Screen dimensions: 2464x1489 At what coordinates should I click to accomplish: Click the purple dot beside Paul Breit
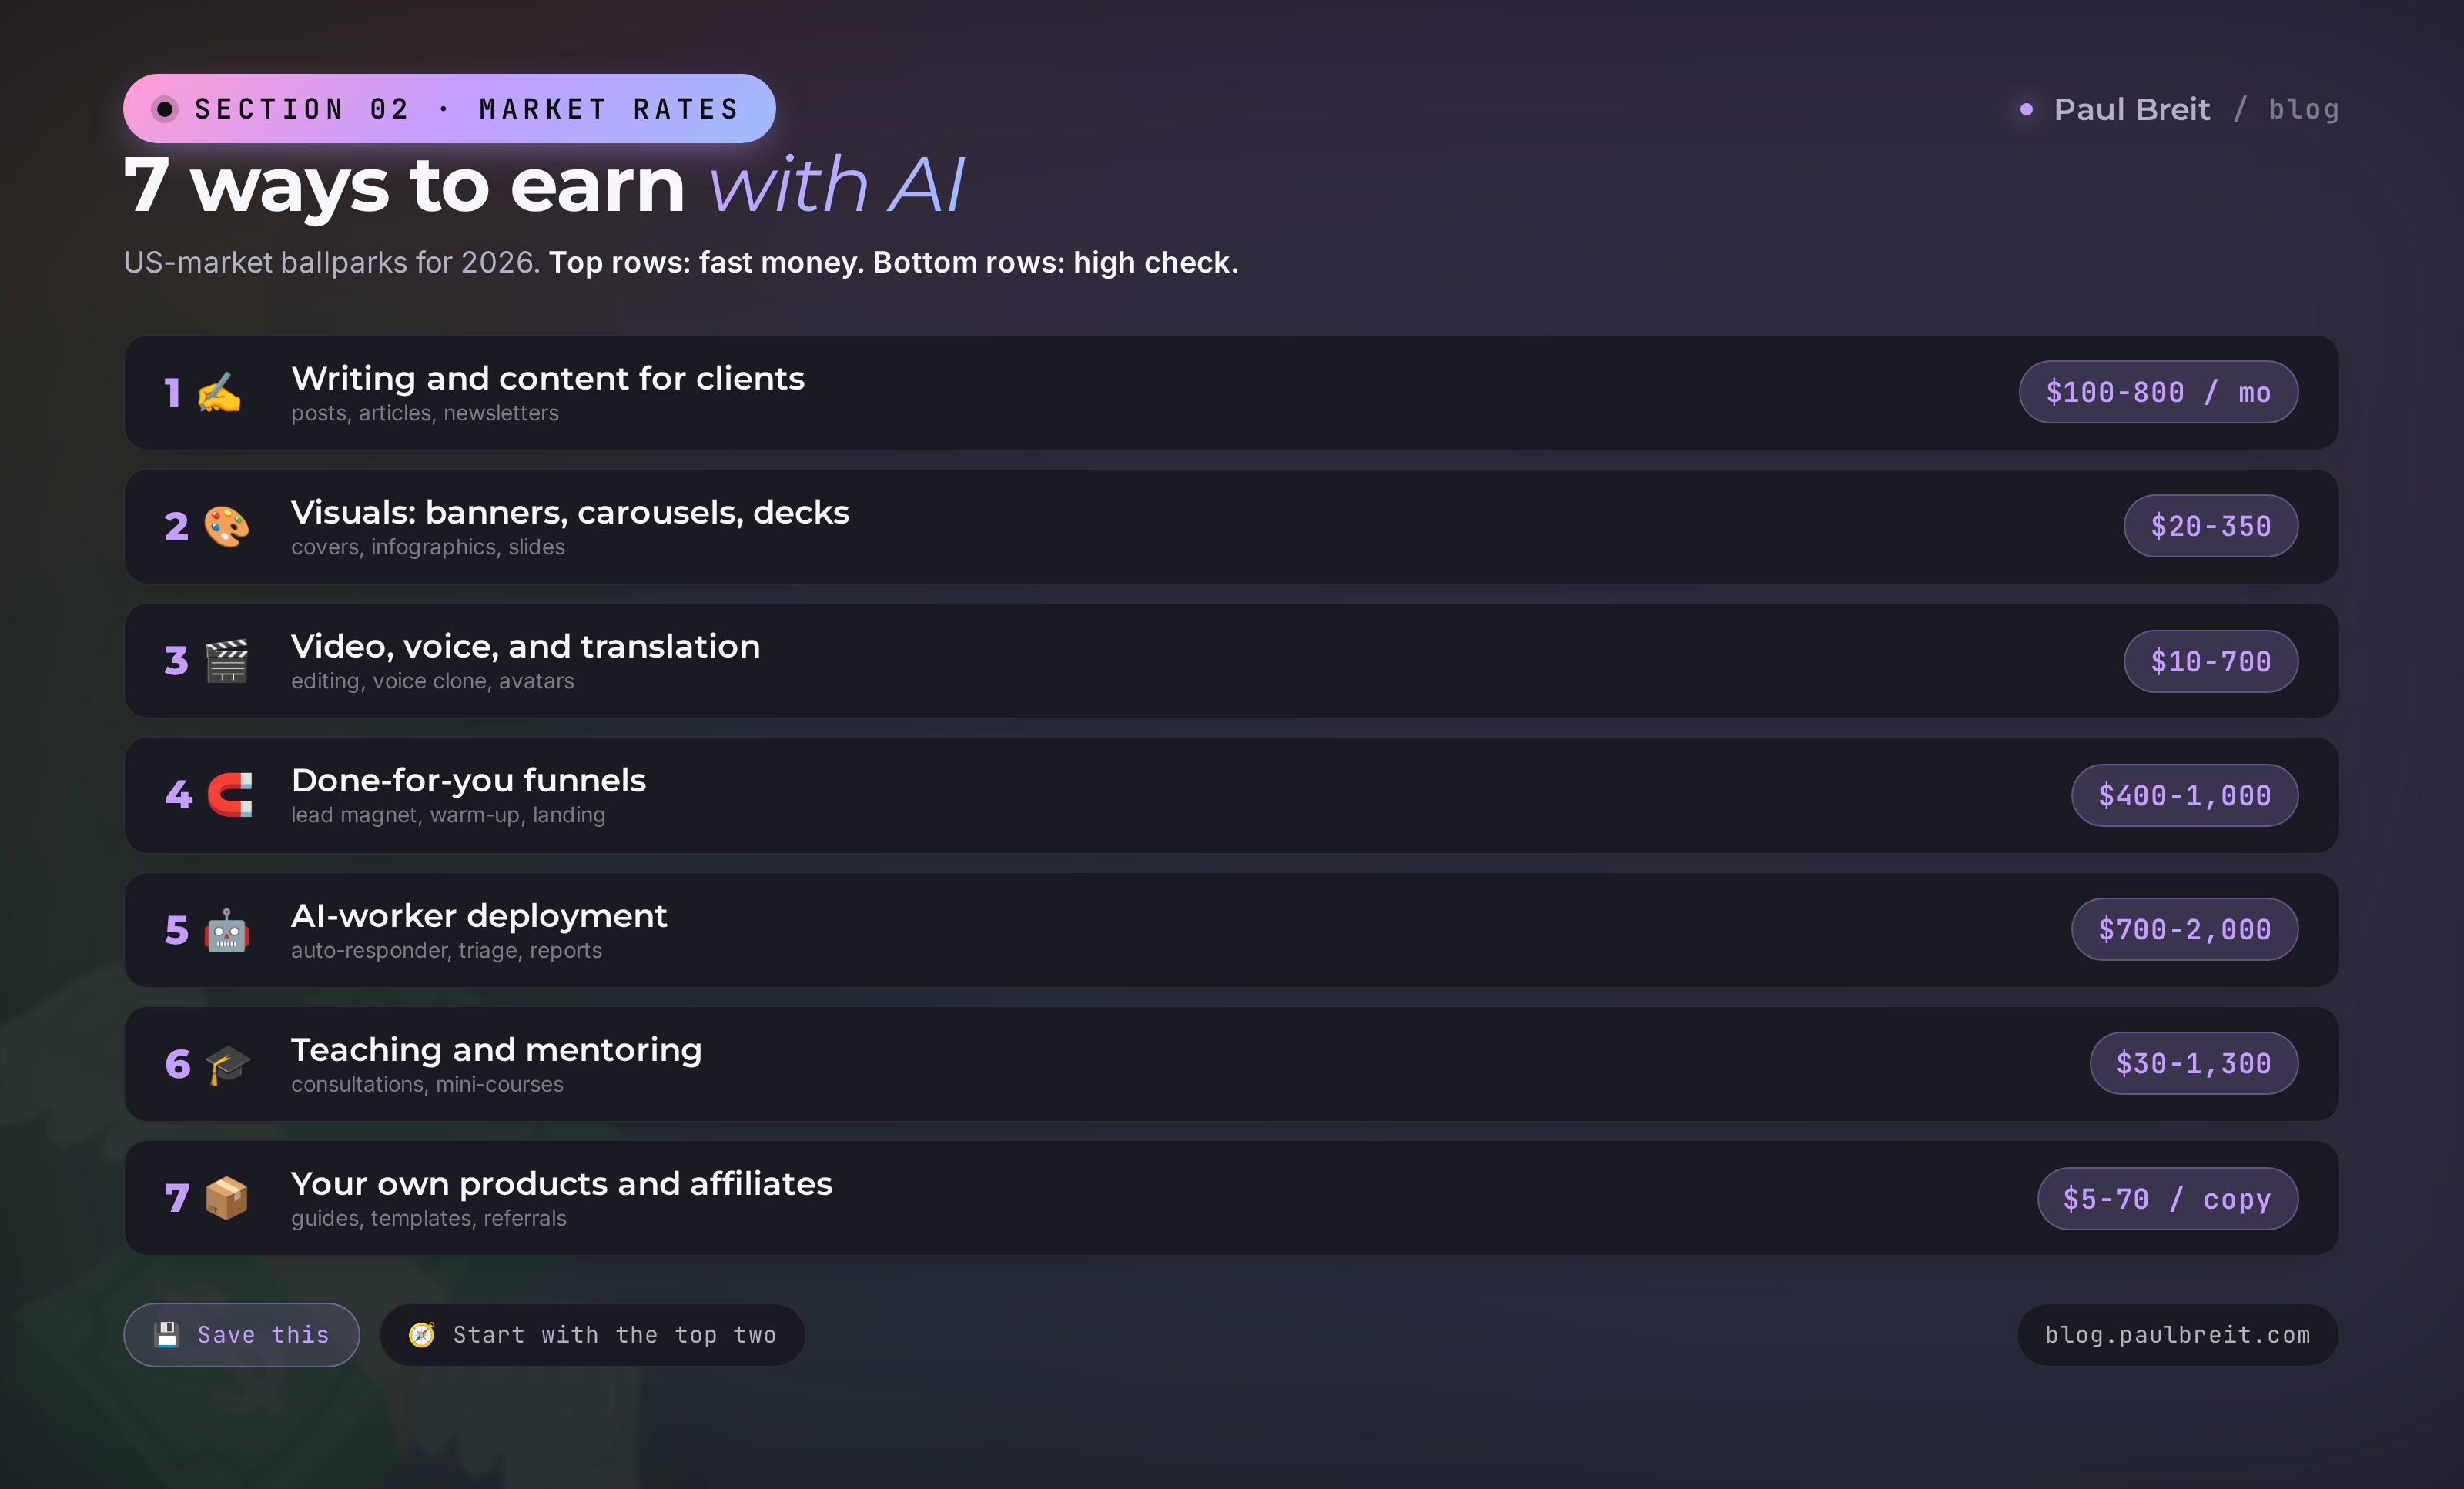2026,109
